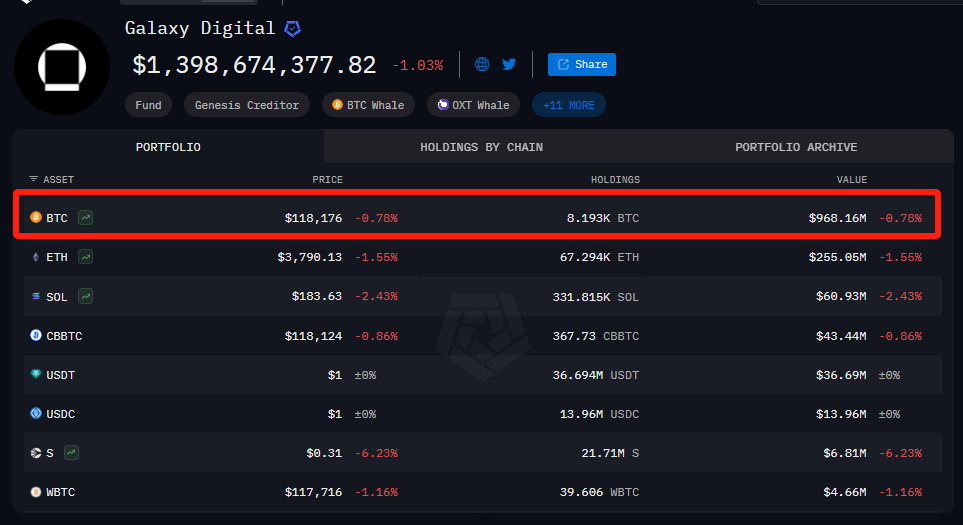Open the PORTFOLIO ARCHIVE tab
The width and height of the screenshot is (963, 525).
click(796, 147)
